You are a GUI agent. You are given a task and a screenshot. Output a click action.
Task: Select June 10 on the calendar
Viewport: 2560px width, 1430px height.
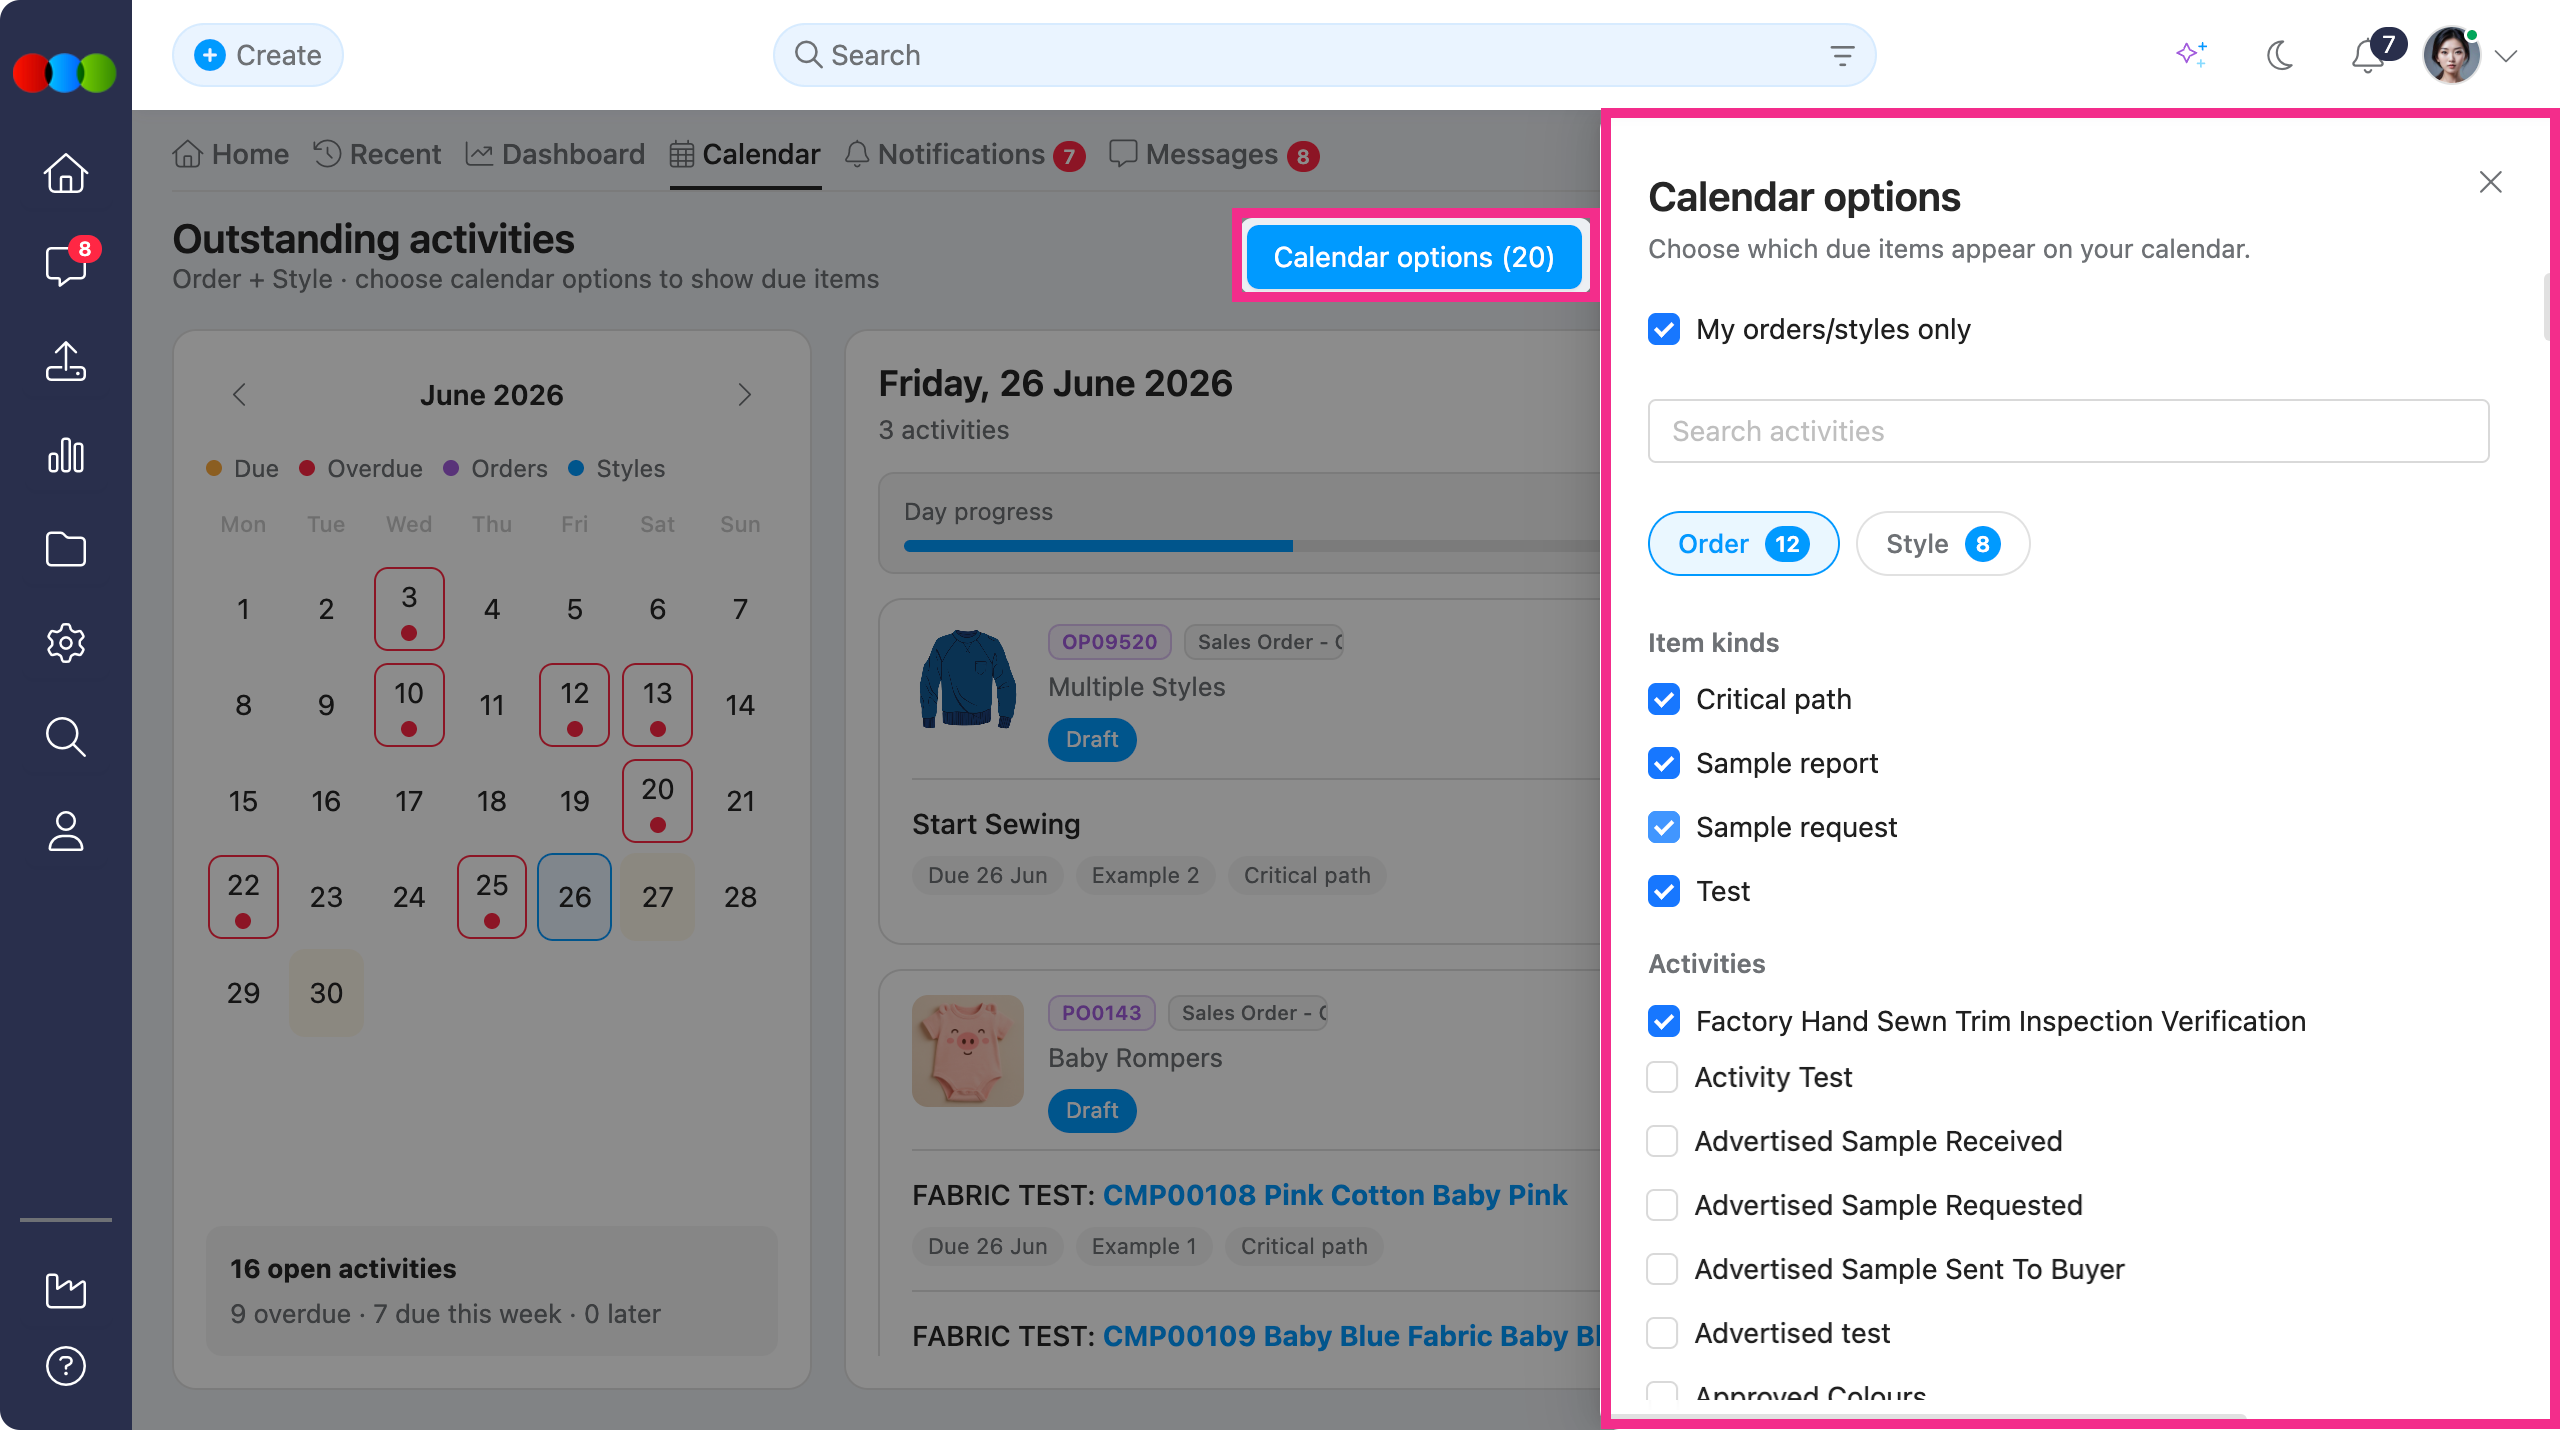click(x=409, y=705)
